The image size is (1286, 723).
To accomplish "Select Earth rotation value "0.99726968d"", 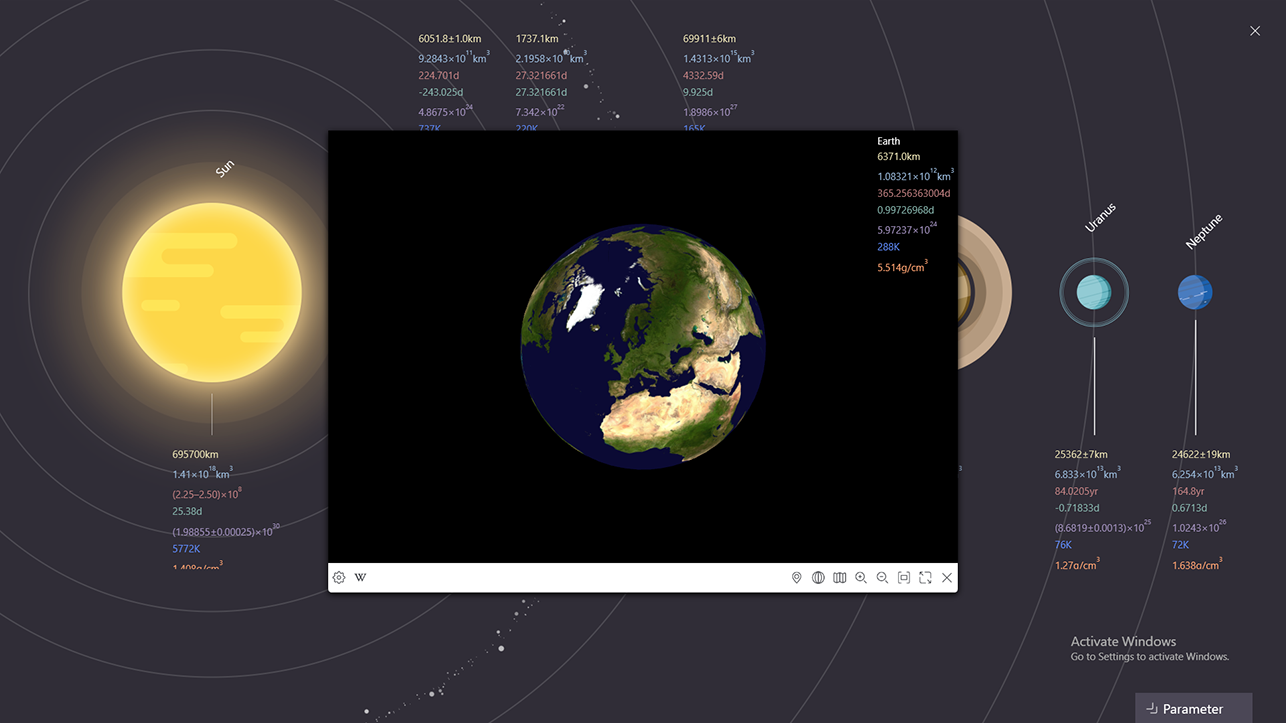I will click(x=906, y=211).
